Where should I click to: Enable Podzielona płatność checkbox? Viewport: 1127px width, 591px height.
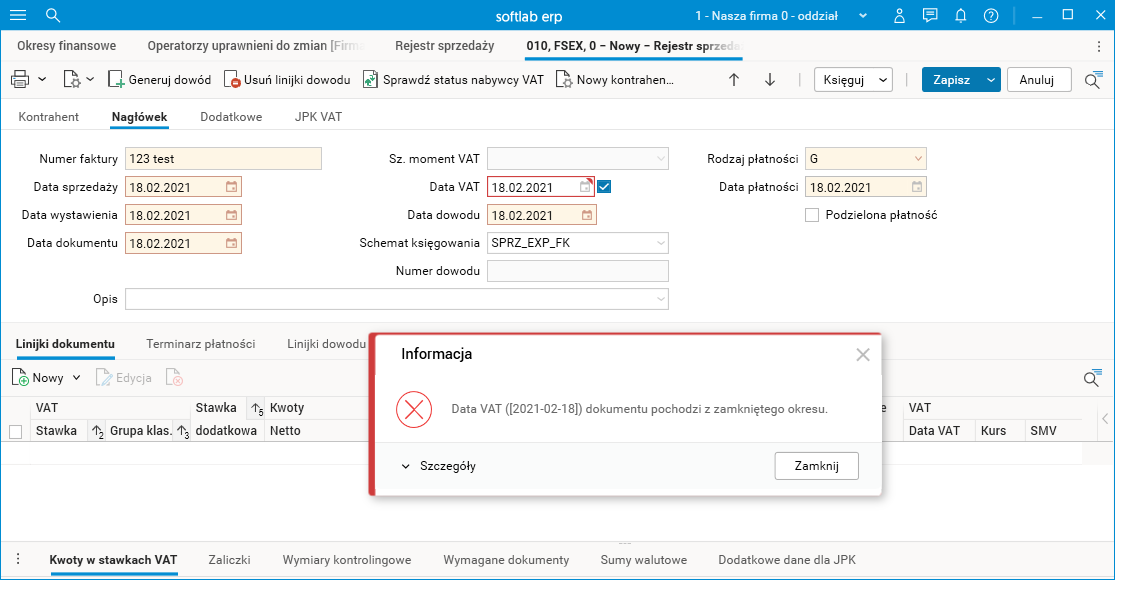pyautogui.click(x=812, y=215)
